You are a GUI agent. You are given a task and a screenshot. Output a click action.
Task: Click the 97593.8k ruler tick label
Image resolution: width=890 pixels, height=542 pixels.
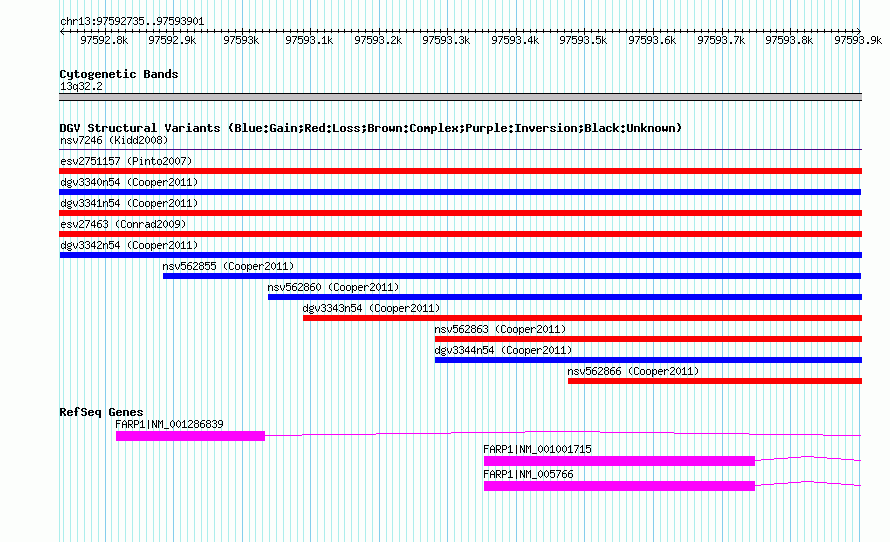coord(789,40)
